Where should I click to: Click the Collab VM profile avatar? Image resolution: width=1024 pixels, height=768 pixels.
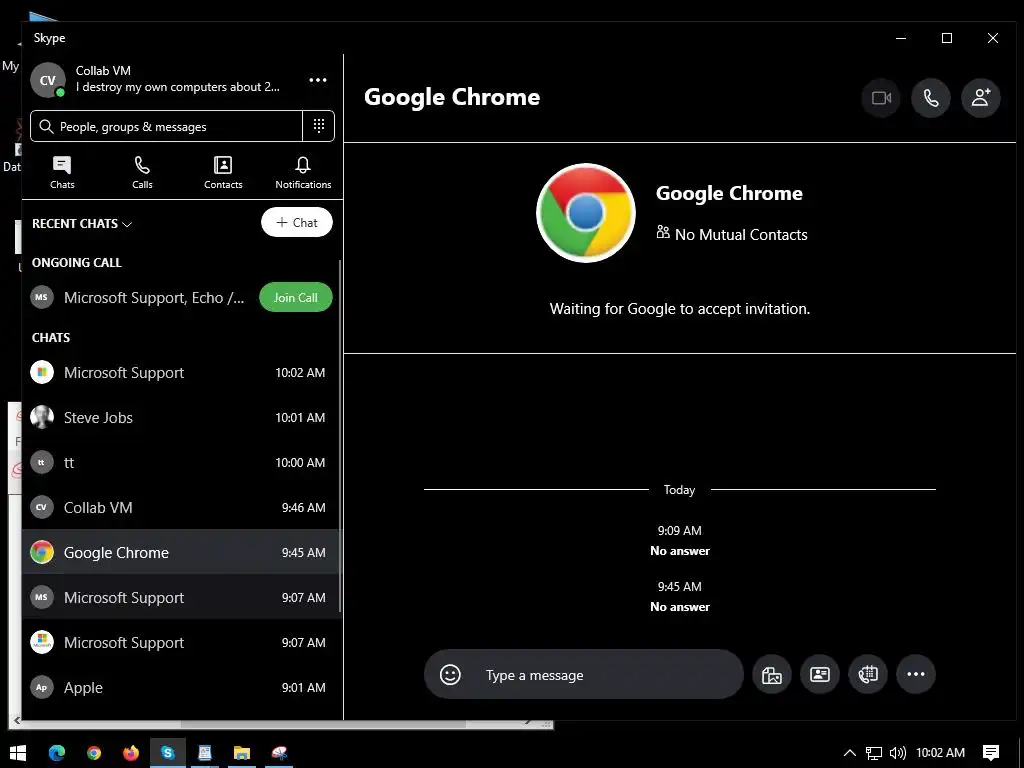tap(48, 80)
